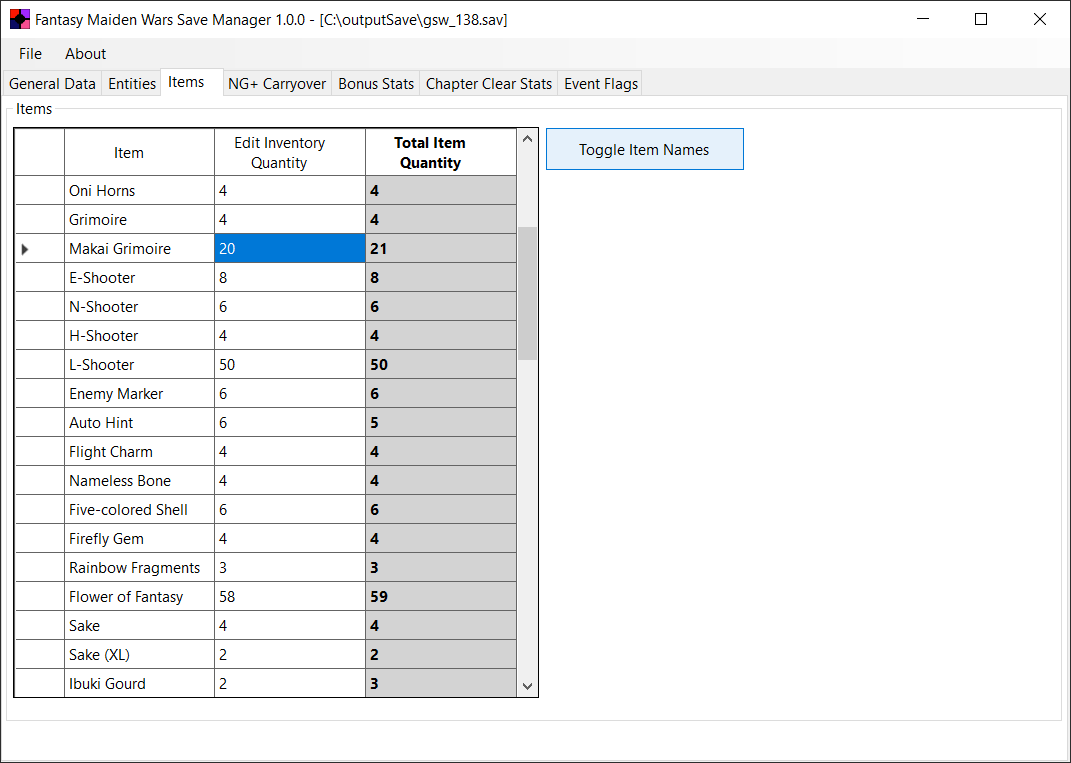This screenshot has width=1071, height=763.
Task: Click Makai Grimoire total quantity 21
Action: 441,249
